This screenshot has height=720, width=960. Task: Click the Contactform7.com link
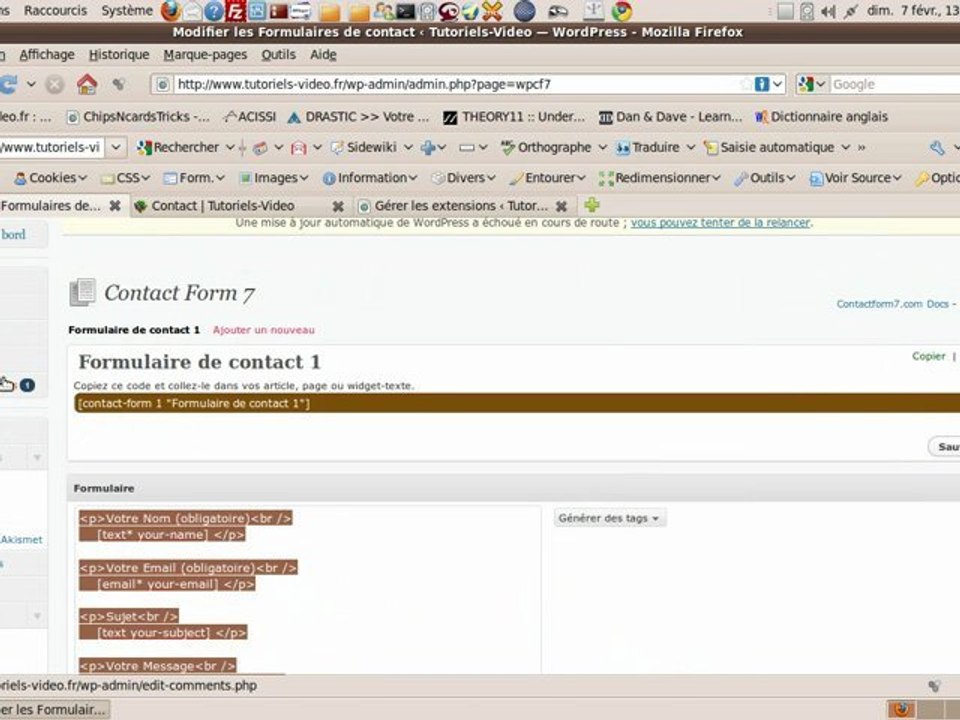click(x=879, y=304)
